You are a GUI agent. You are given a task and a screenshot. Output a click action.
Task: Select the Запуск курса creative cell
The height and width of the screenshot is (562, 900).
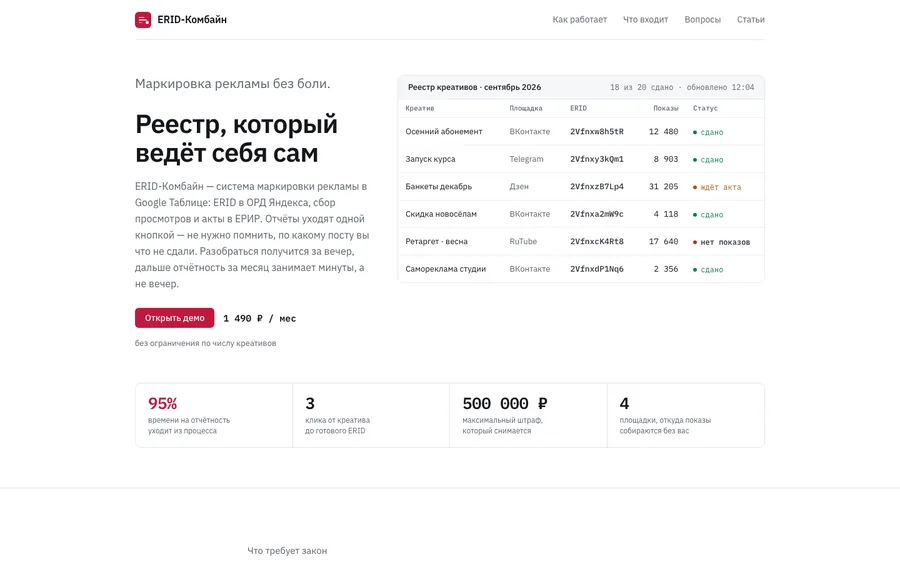(x=430, y=159)
